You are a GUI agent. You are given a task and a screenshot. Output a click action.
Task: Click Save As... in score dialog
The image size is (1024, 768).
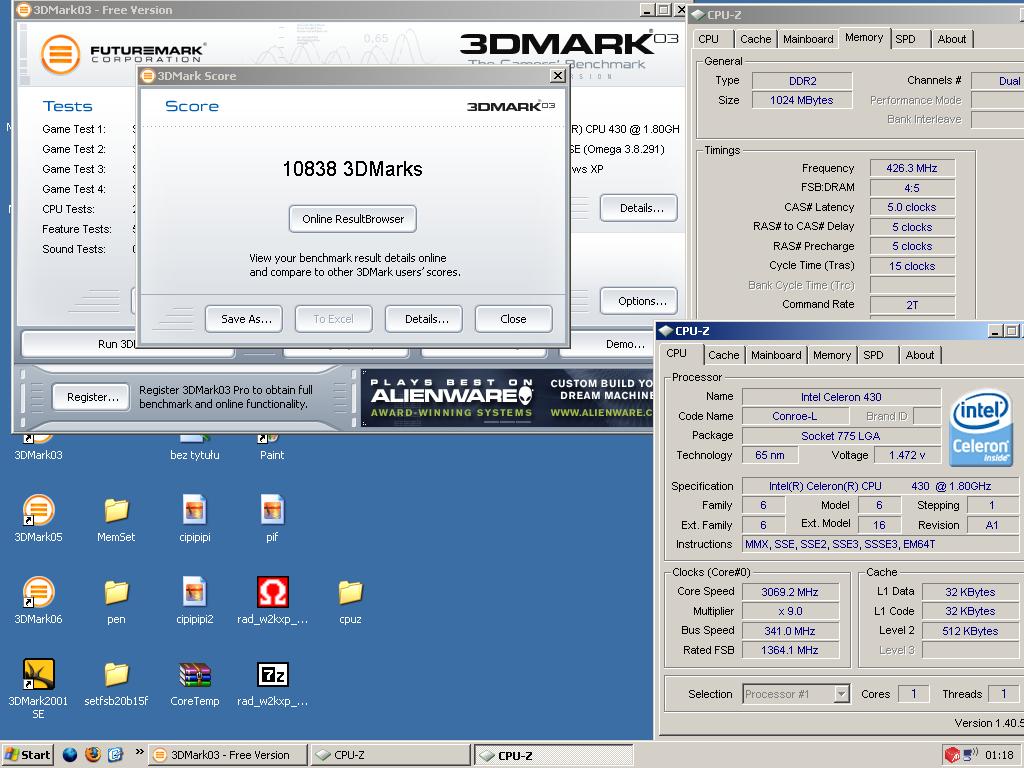click(244, 319)
